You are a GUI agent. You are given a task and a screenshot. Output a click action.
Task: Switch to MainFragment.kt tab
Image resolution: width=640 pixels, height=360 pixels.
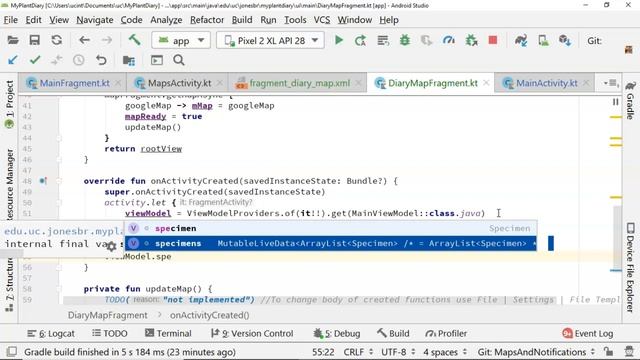click(x=74, y=83)
